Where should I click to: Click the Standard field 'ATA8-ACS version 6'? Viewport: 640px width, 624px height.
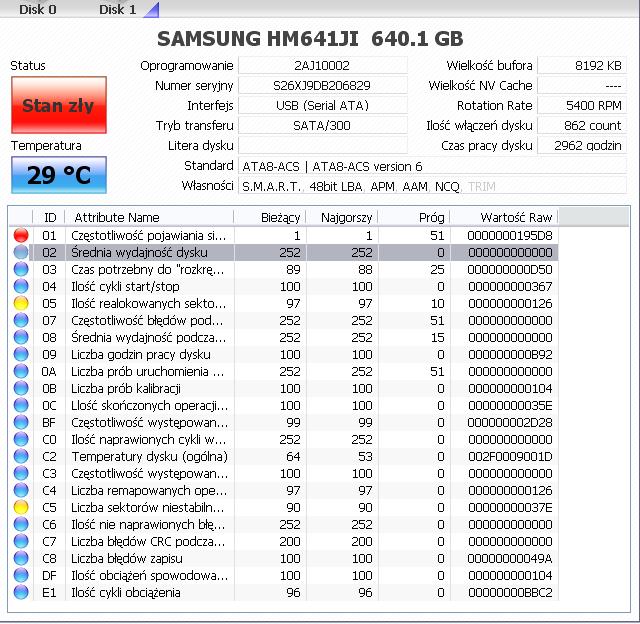click(x=432, y=166)
